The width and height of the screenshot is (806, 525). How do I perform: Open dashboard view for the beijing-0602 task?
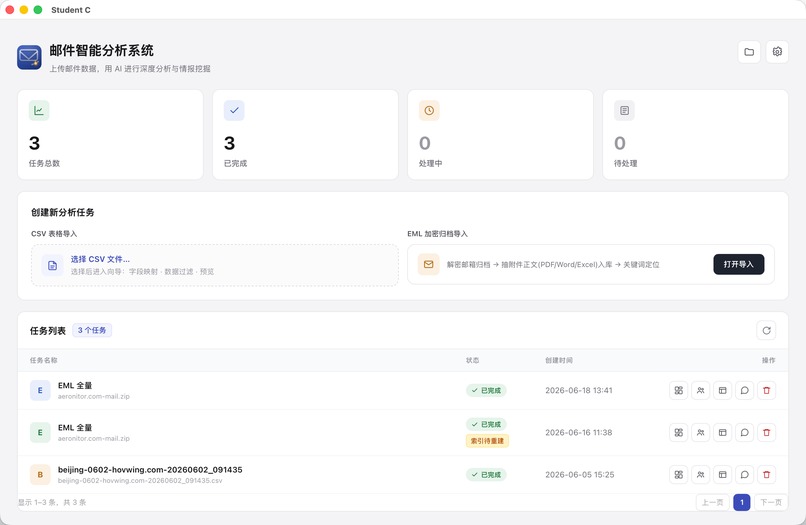679,475
